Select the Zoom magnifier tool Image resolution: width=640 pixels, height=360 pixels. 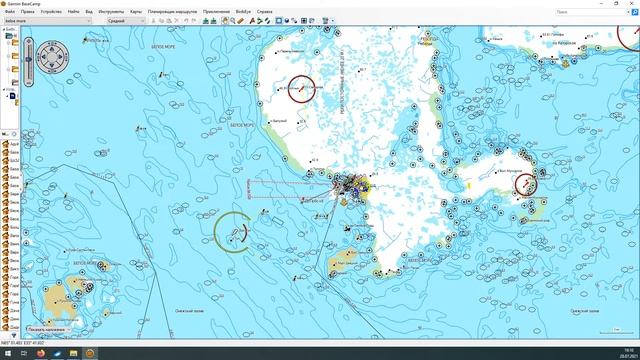pyautogui.click(x=233, y=20)
